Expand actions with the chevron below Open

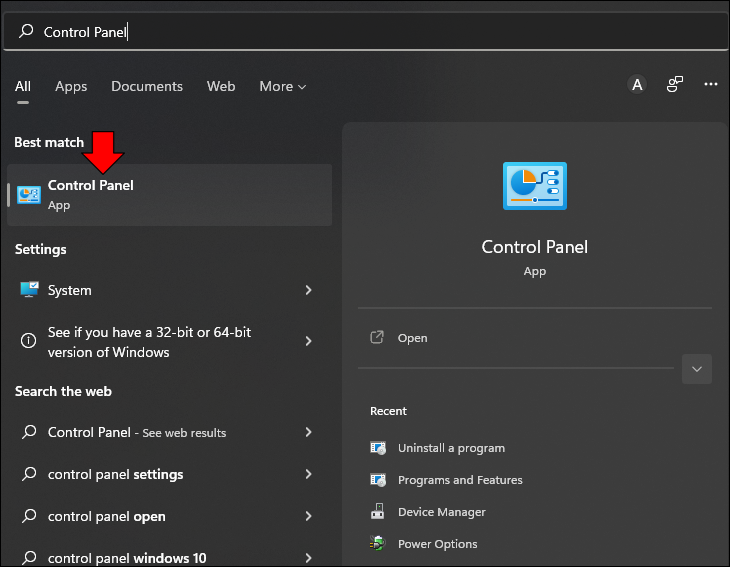[696, 369]
